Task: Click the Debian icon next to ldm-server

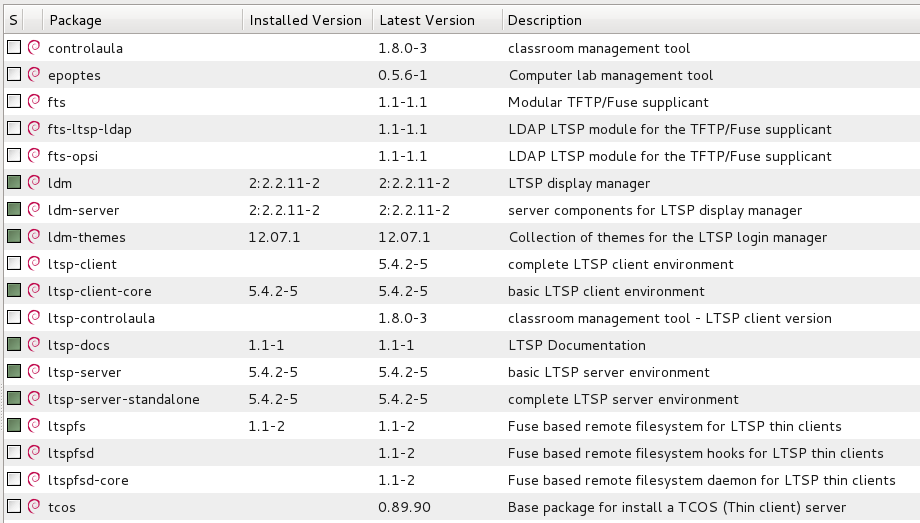Action: 34,210
